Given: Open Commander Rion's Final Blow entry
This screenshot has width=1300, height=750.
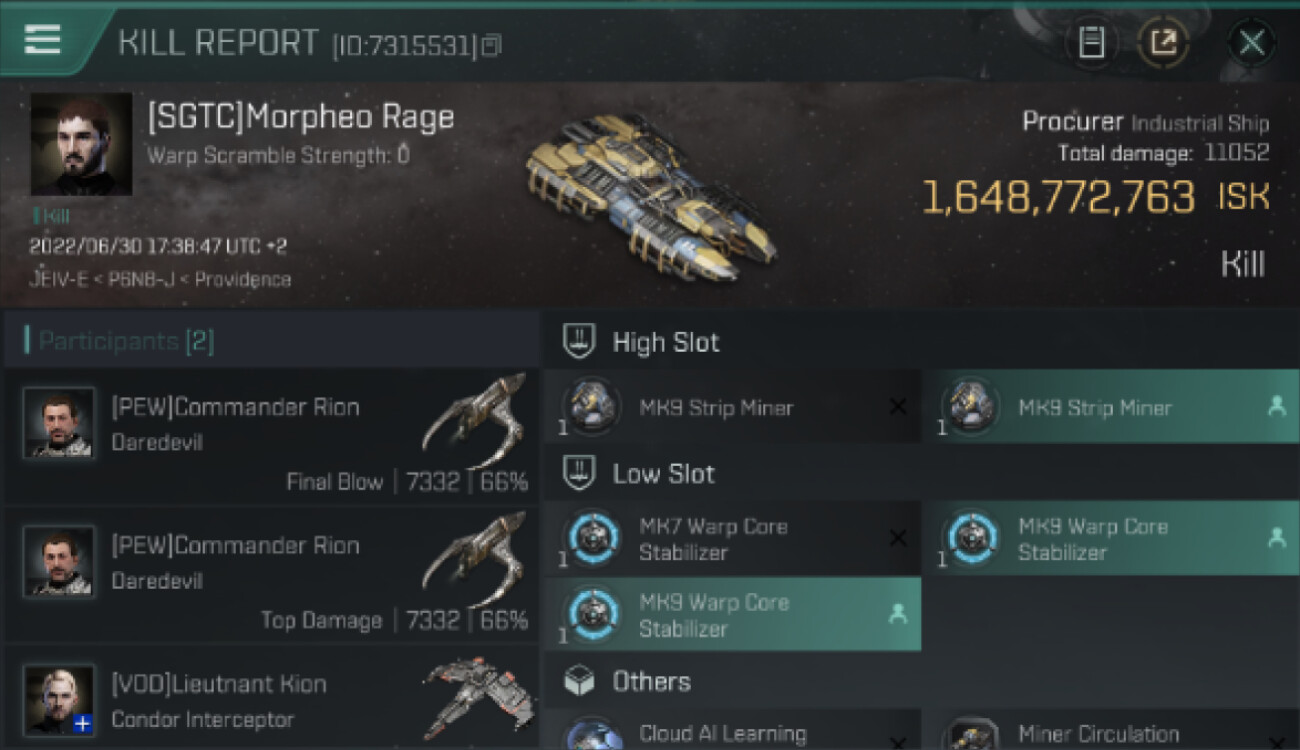Looking at the screenshot, I should [272, 437].
